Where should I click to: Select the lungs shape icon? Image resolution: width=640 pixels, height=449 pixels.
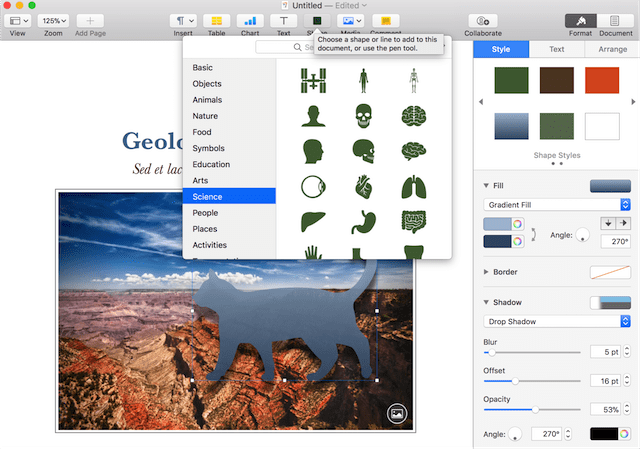[x=413, y=187]
